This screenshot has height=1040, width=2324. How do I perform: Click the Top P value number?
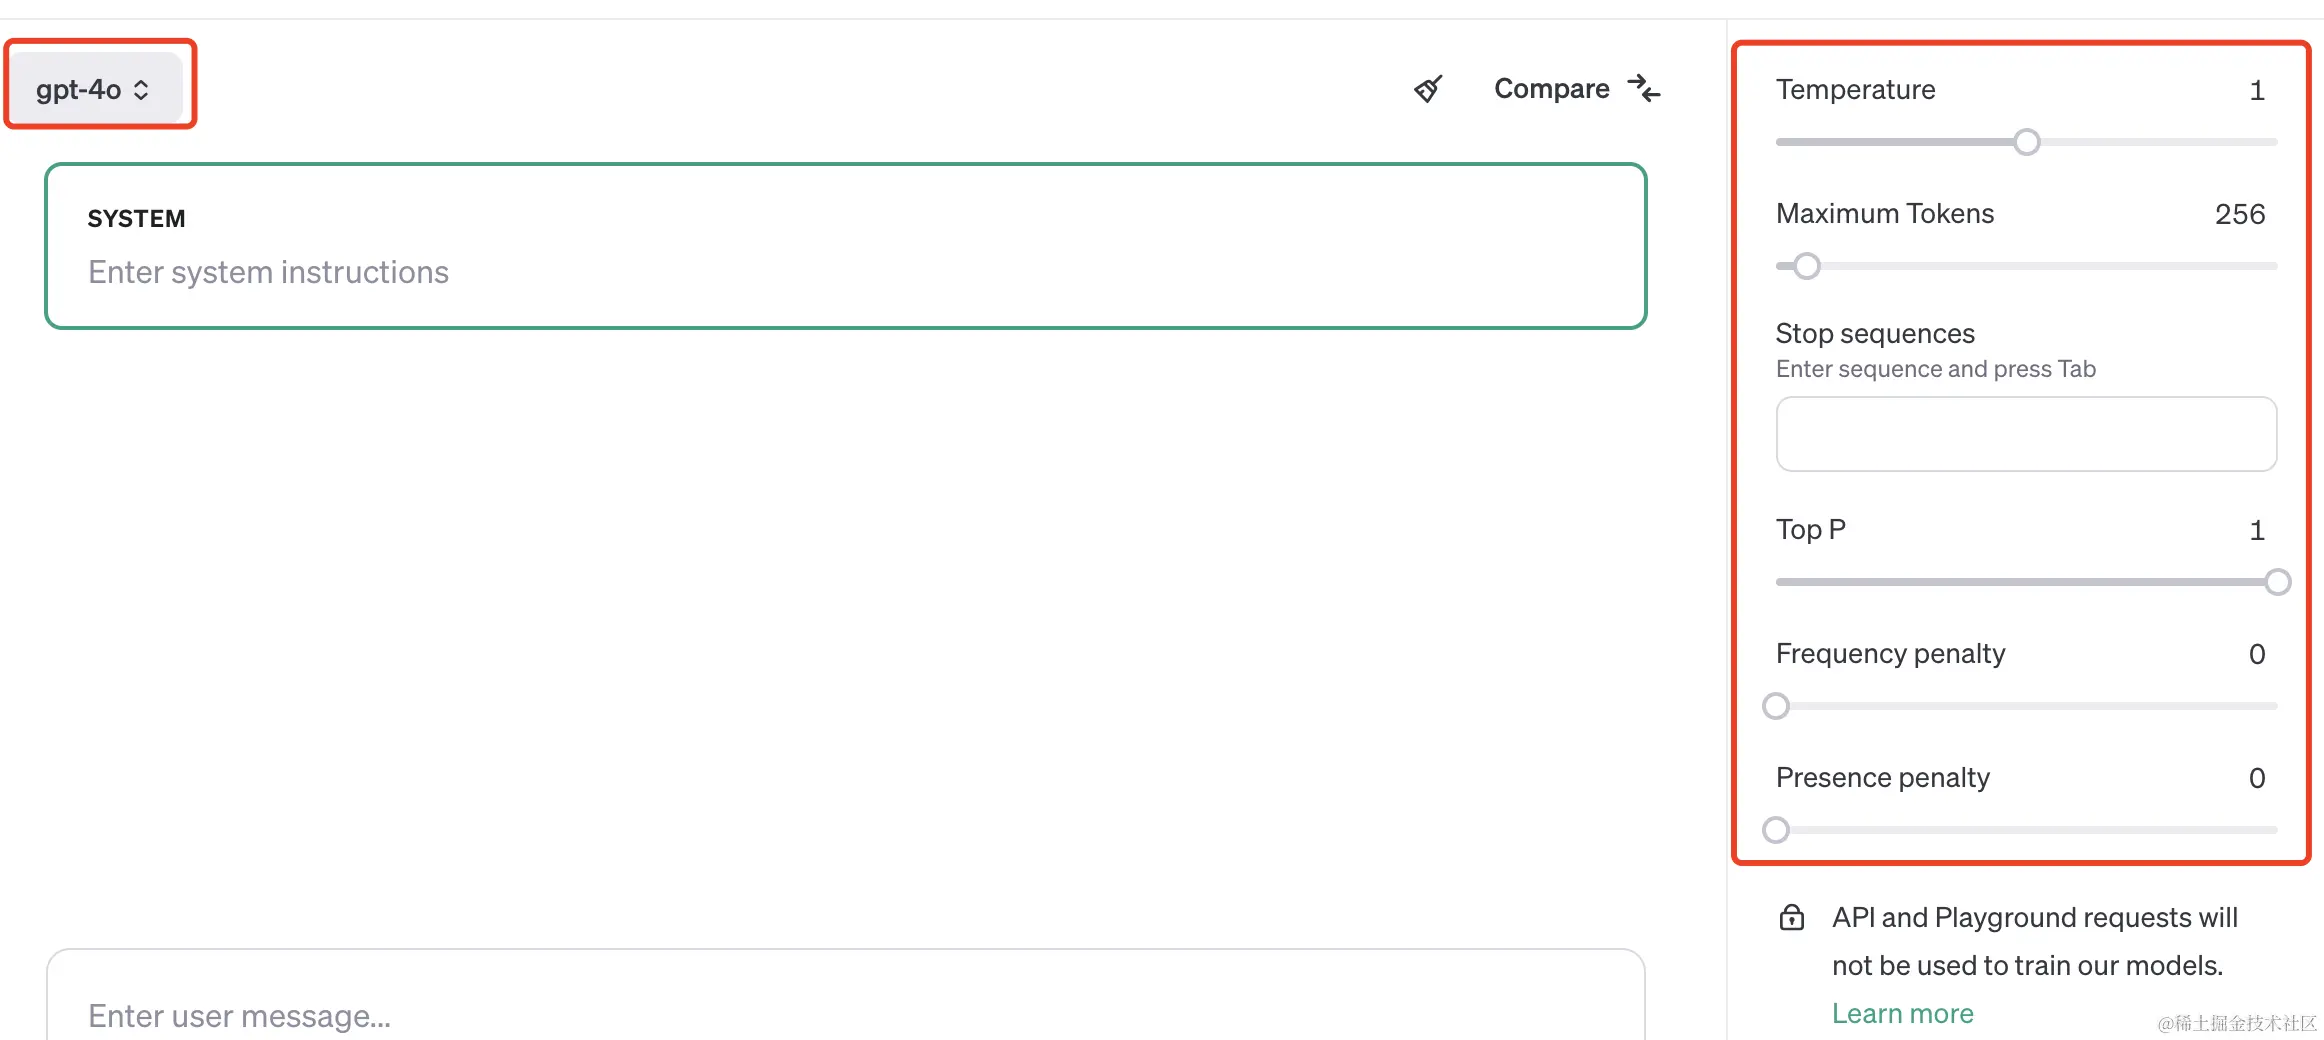point(2256,530)
